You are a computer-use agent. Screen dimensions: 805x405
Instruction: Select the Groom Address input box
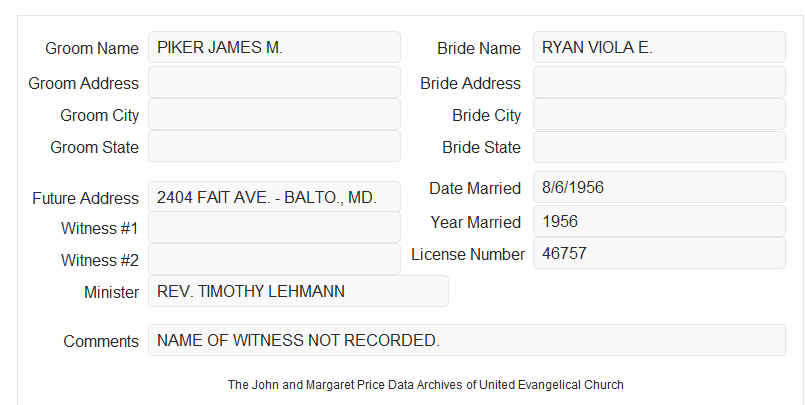click(274, 82)
